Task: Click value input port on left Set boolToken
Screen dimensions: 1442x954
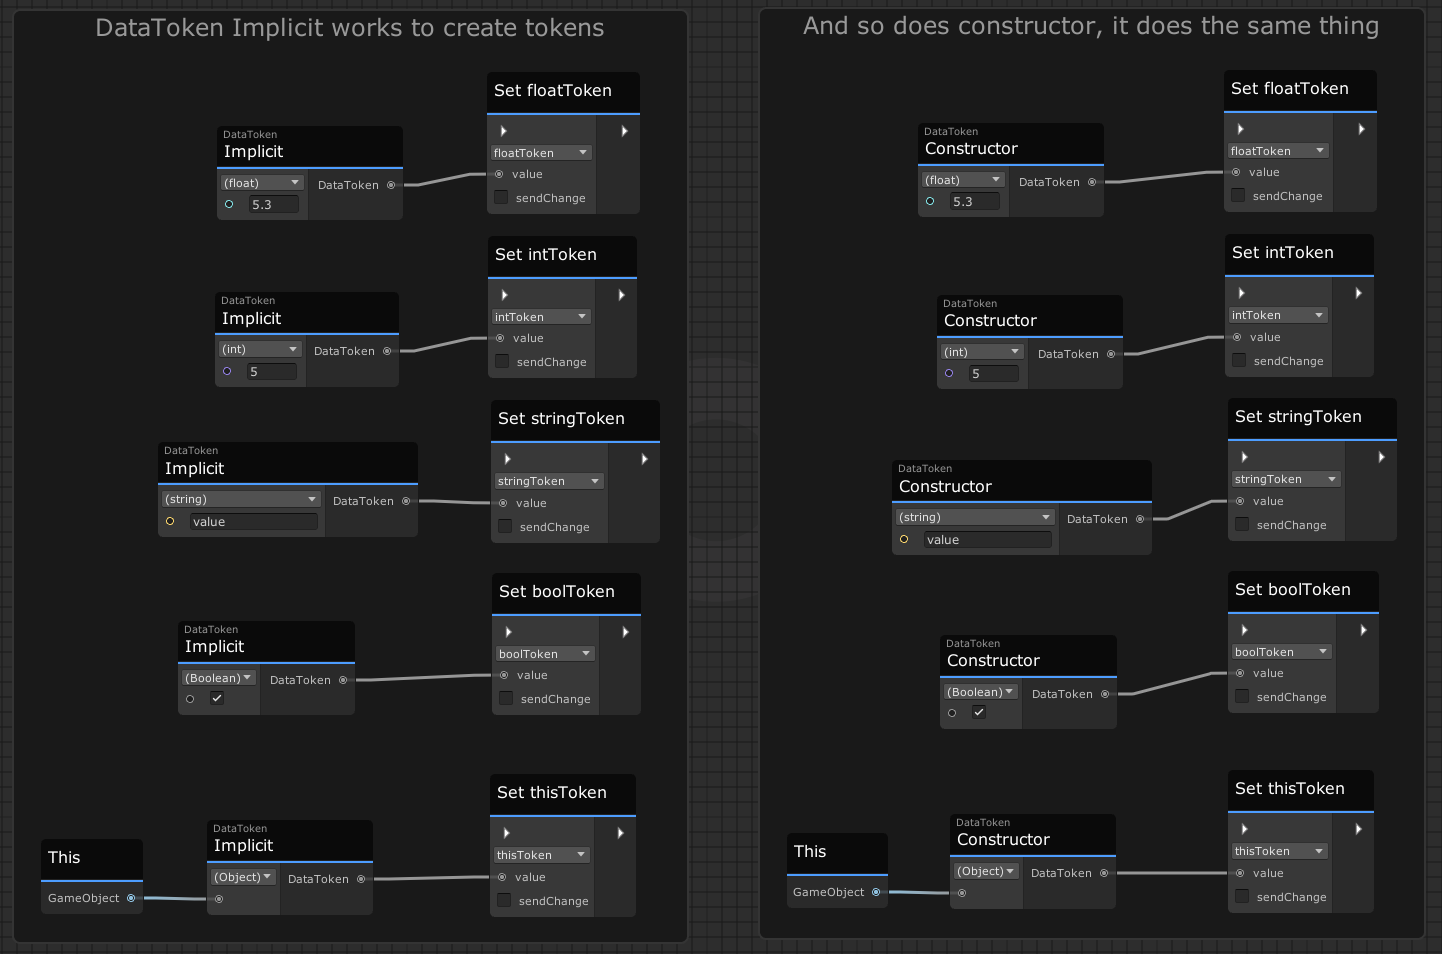Action: (x=504, y=675)
